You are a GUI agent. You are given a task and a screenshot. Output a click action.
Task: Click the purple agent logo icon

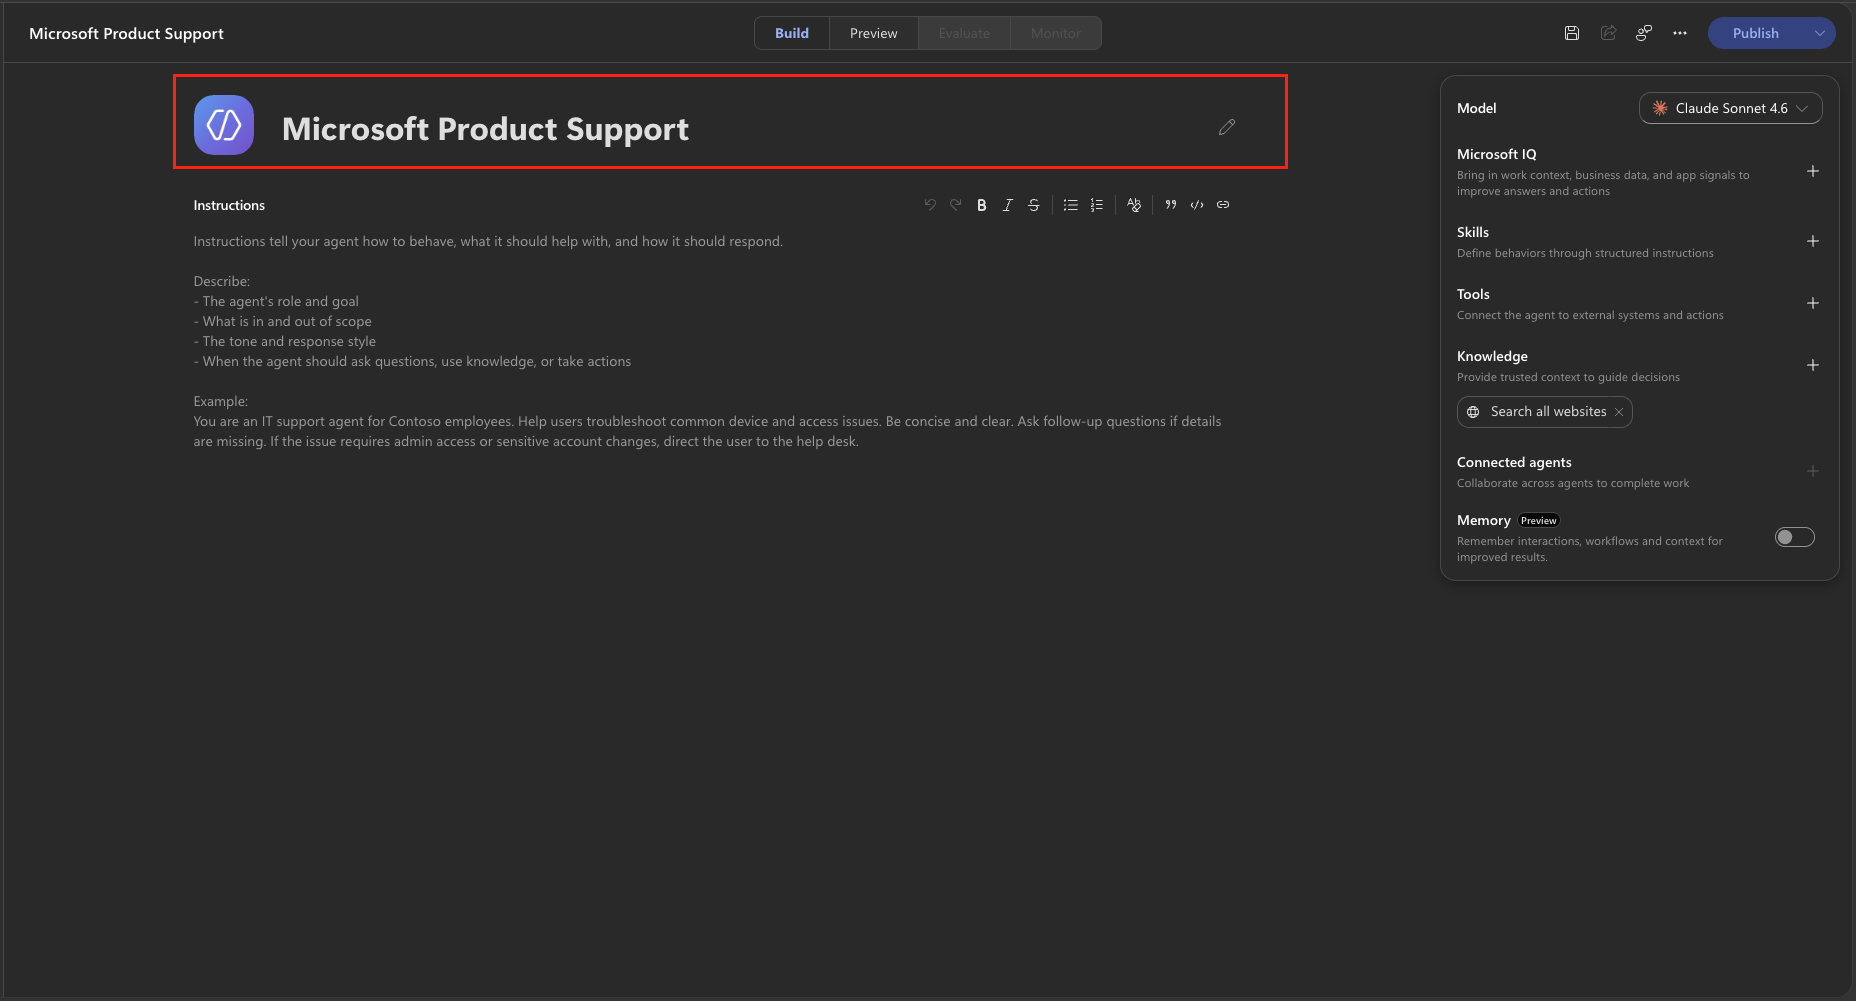click(224, 125)
